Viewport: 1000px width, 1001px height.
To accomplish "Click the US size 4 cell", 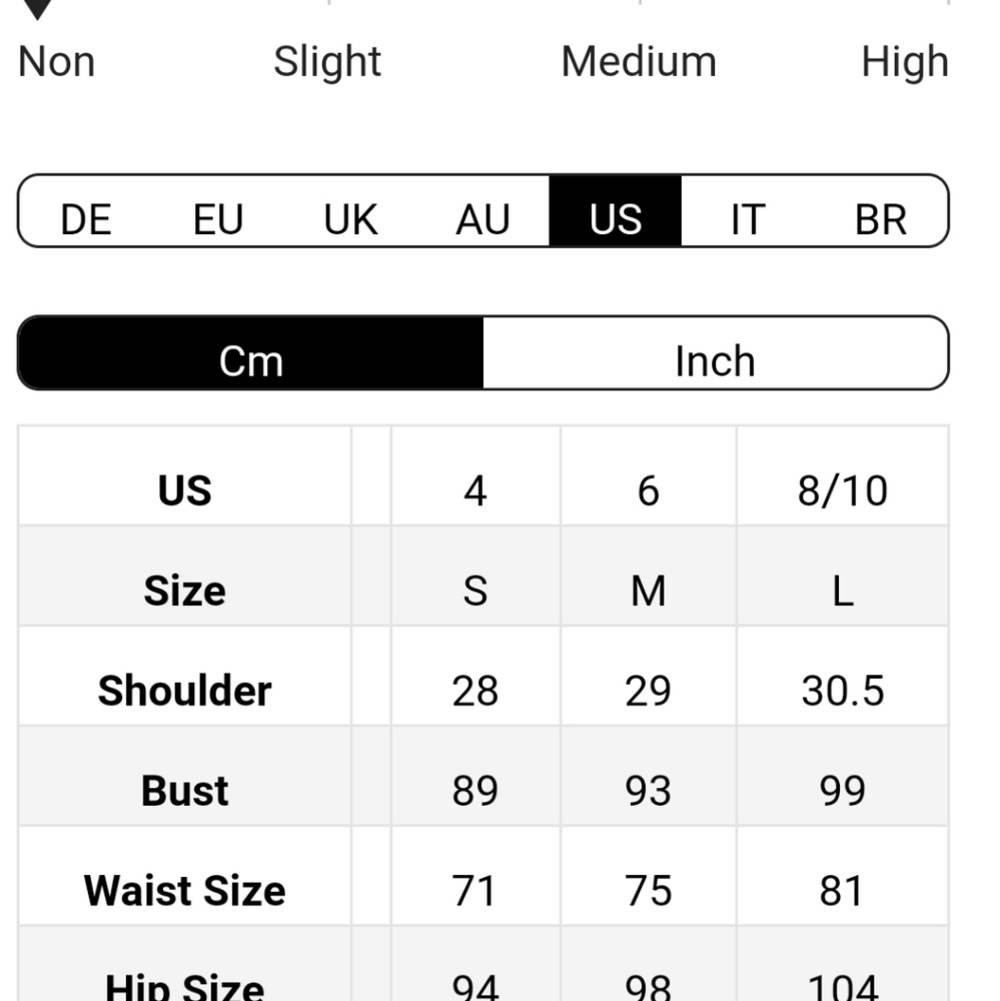I will pos(475,490).
